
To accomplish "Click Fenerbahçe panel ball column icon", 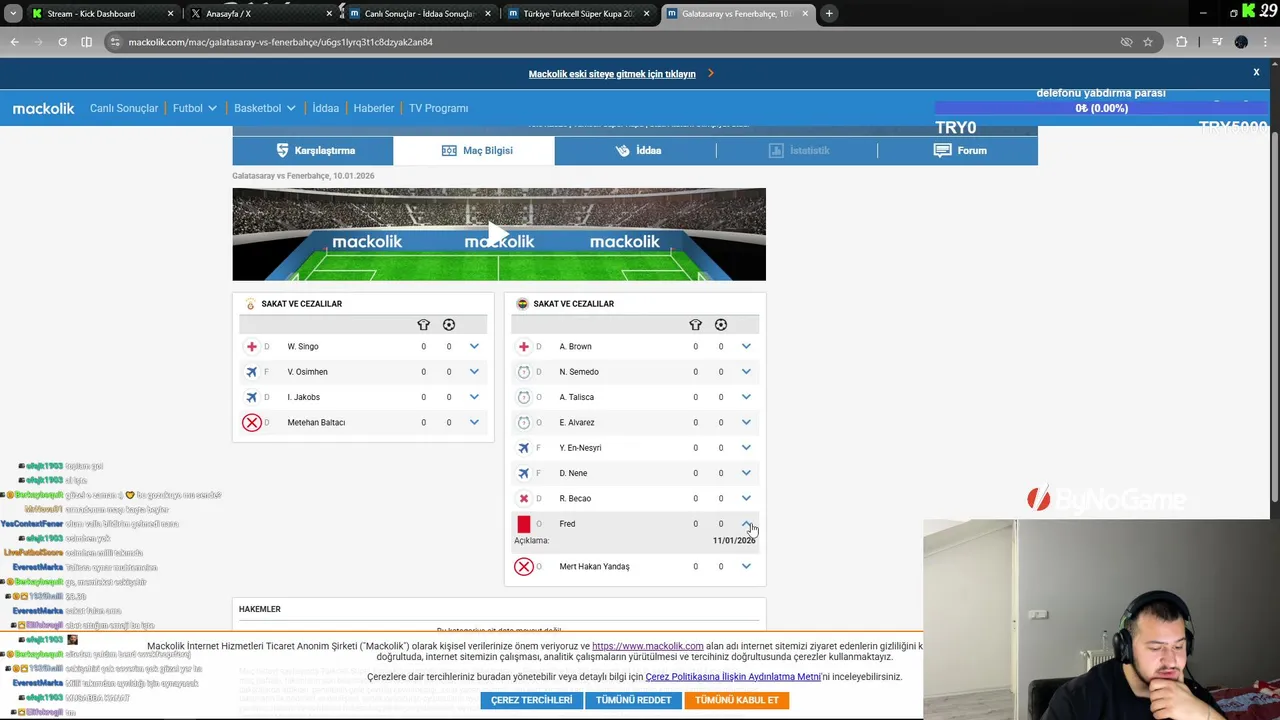I will tap(721, 325).
